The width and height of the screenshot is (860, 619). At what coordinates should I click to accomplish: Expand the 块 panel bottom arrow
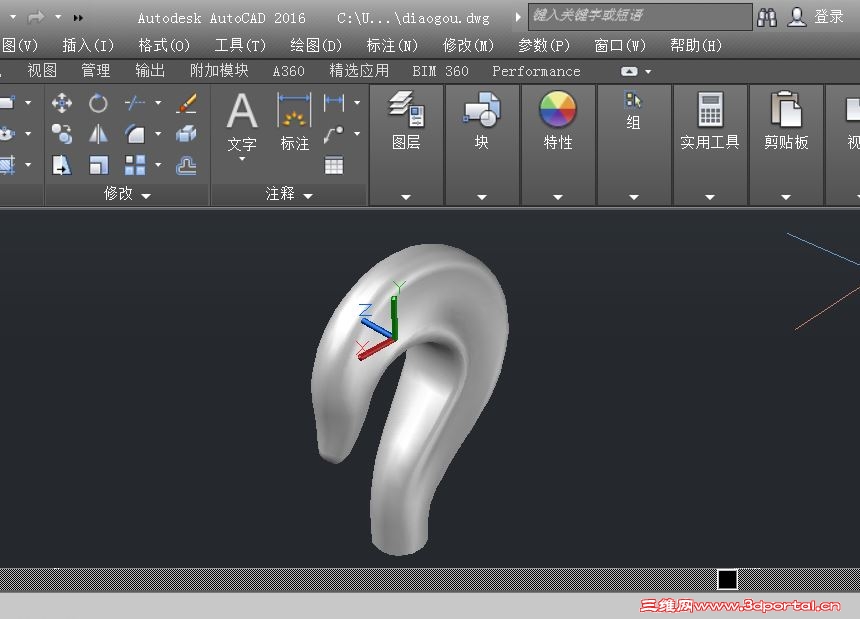[482, 197]
